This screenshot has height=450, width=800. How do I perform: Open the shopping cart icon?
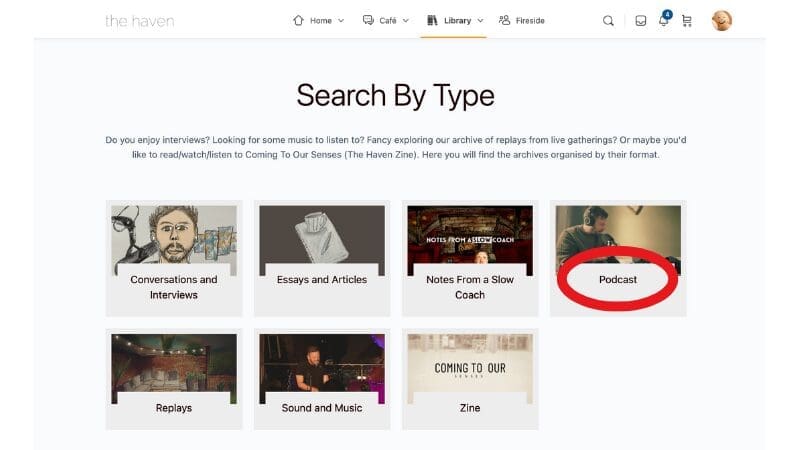click(687, 21)
